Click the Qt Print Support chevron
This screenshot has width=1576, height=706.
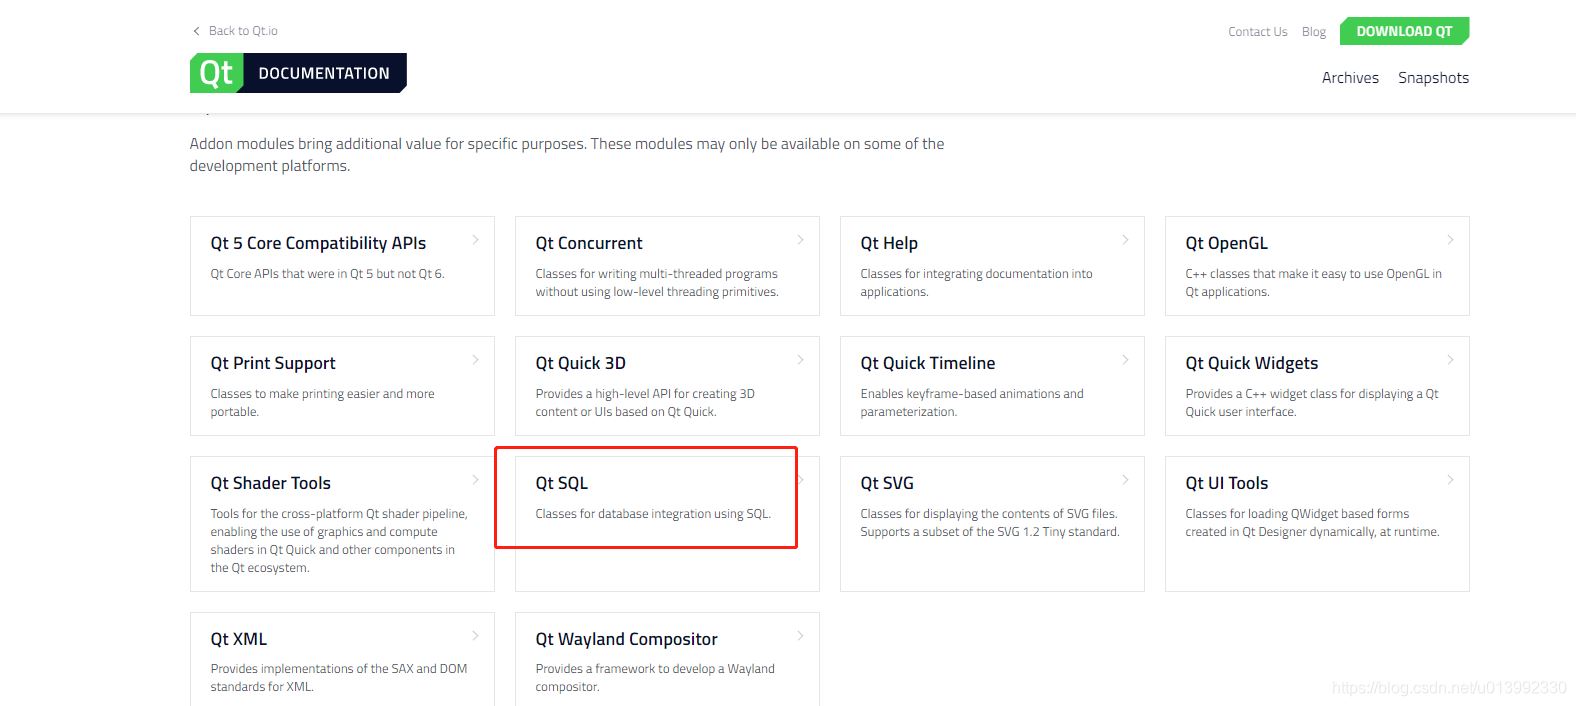click(475, 360)
